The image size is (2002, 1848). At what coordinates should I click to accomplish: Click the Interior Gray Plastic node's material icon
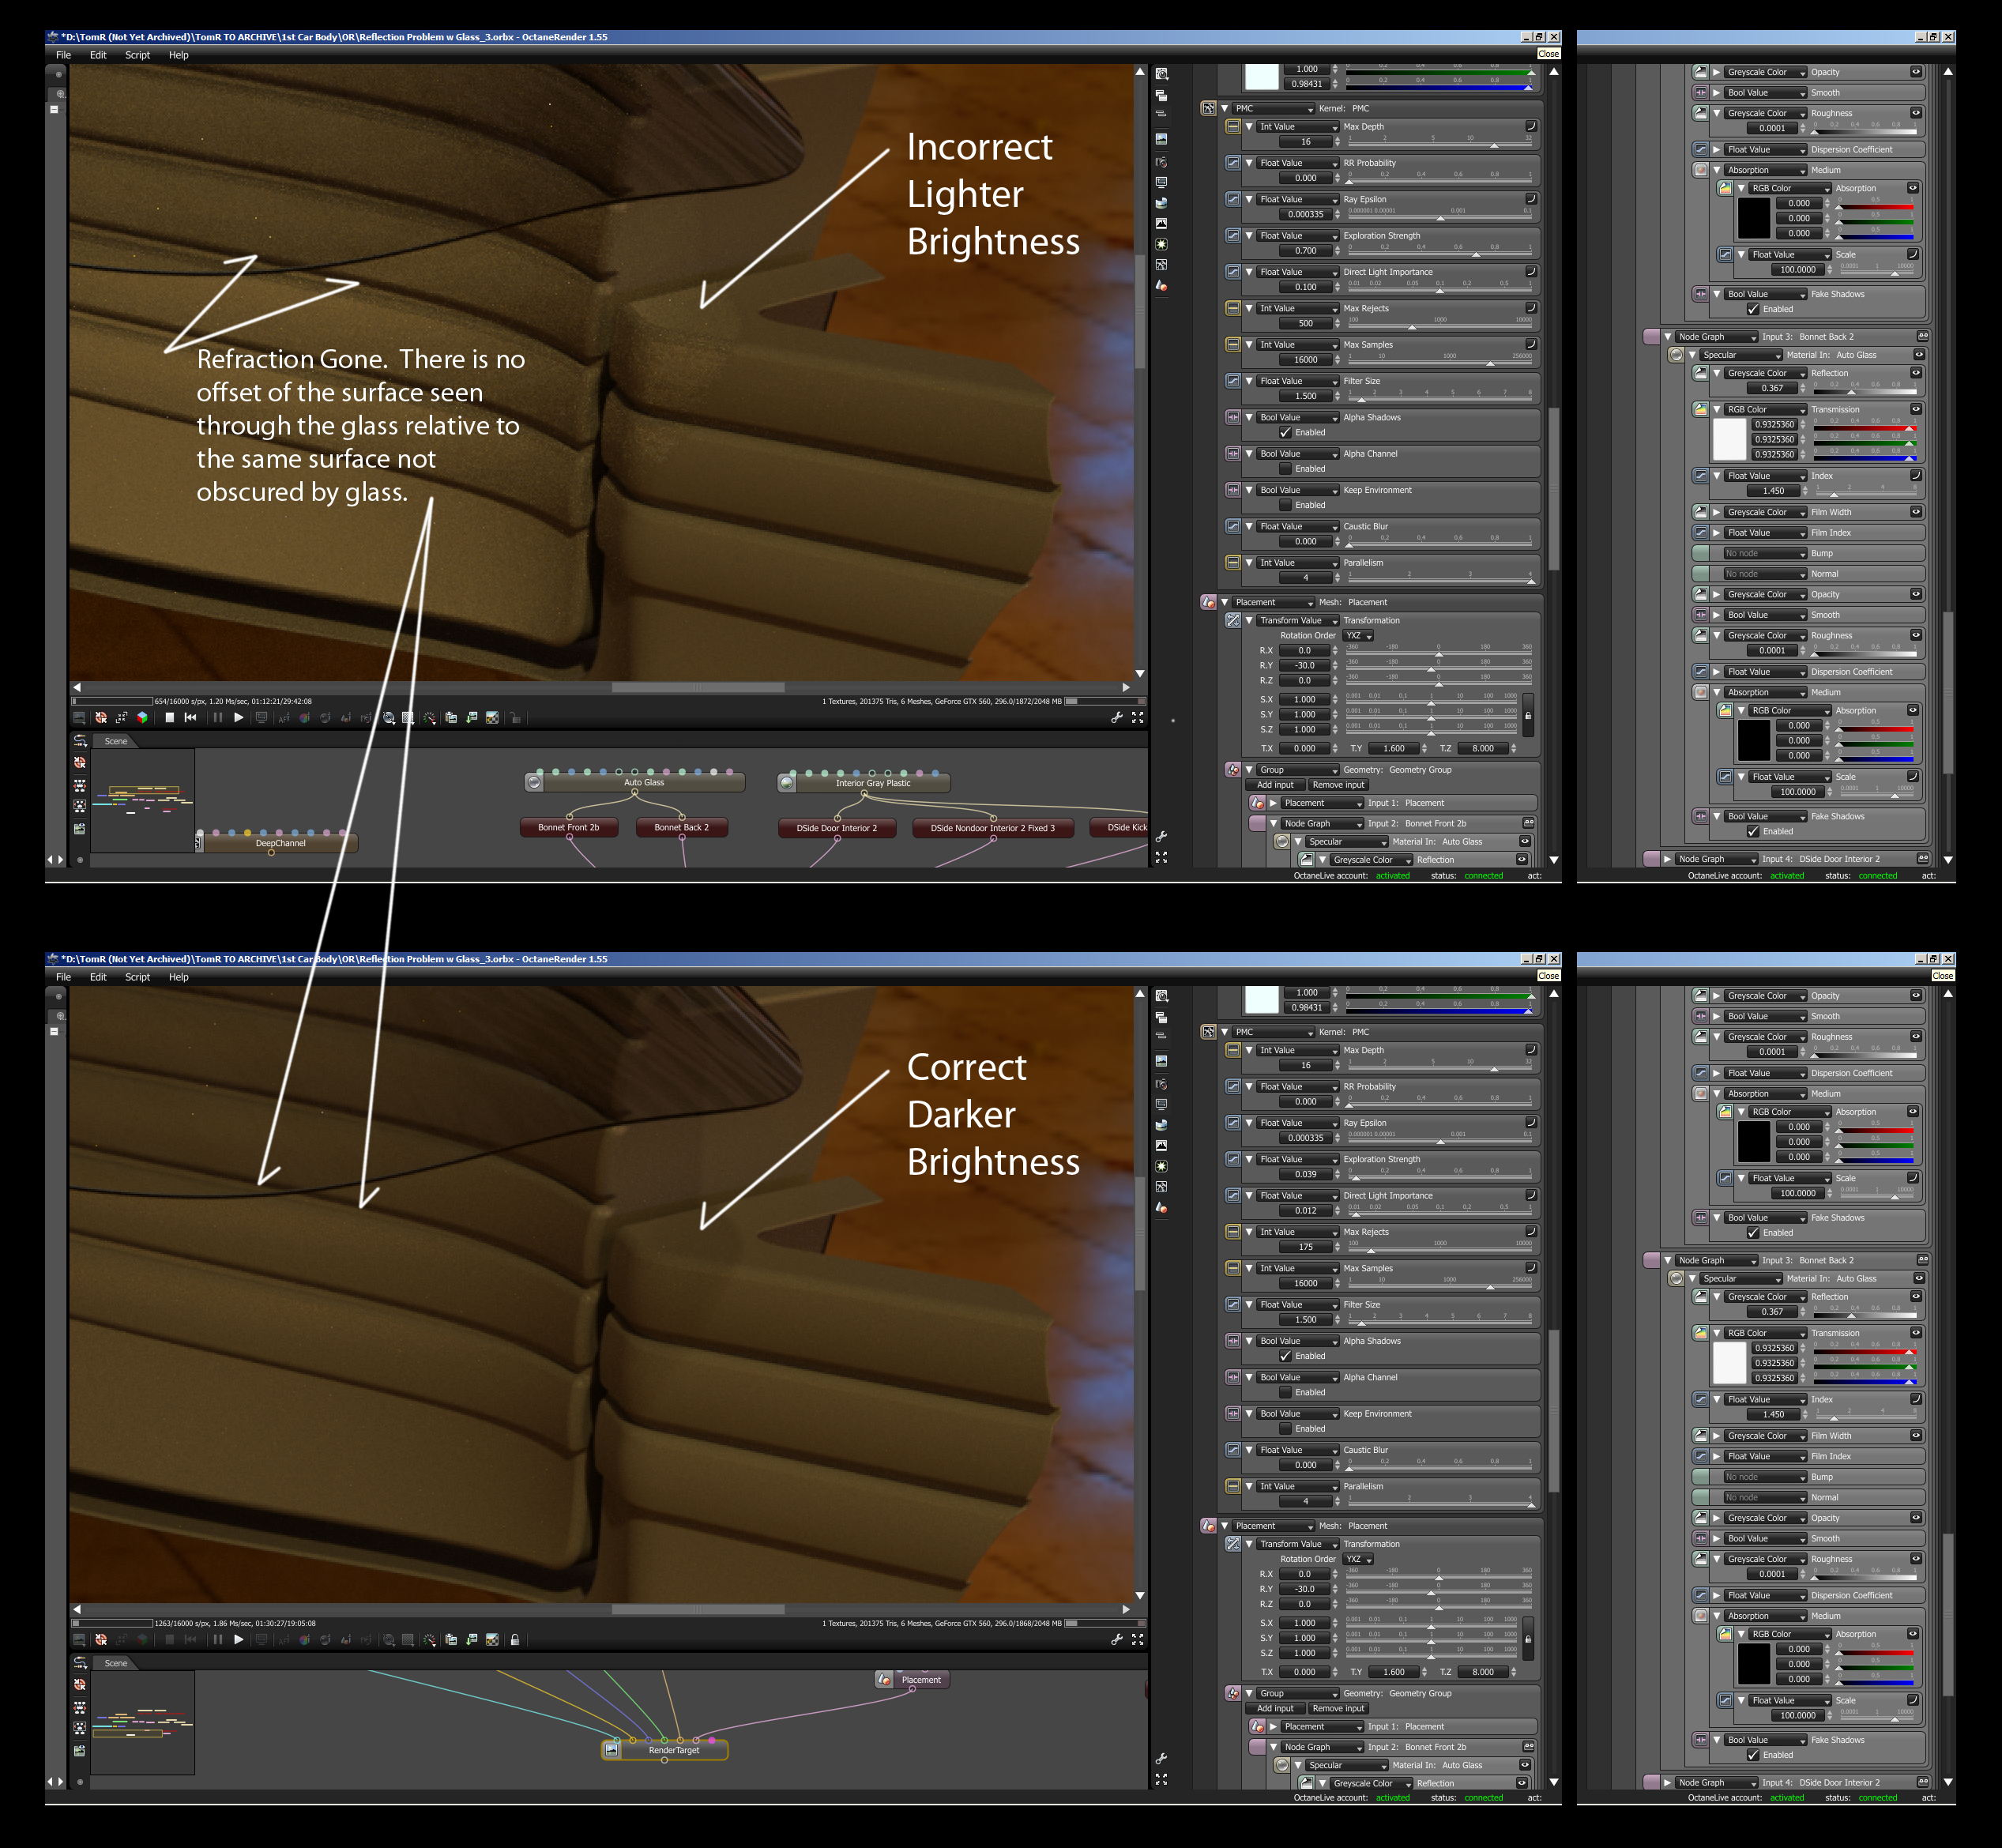787,783
